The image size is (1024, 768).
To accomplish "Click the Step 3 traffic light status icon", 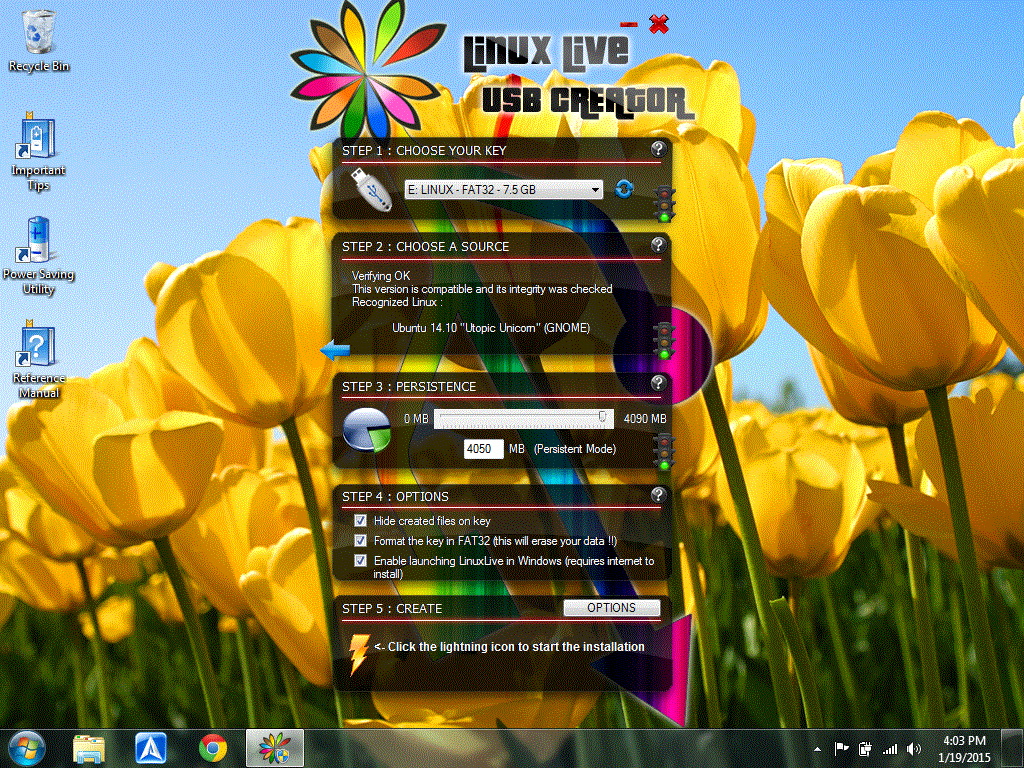I will [665, 452].
